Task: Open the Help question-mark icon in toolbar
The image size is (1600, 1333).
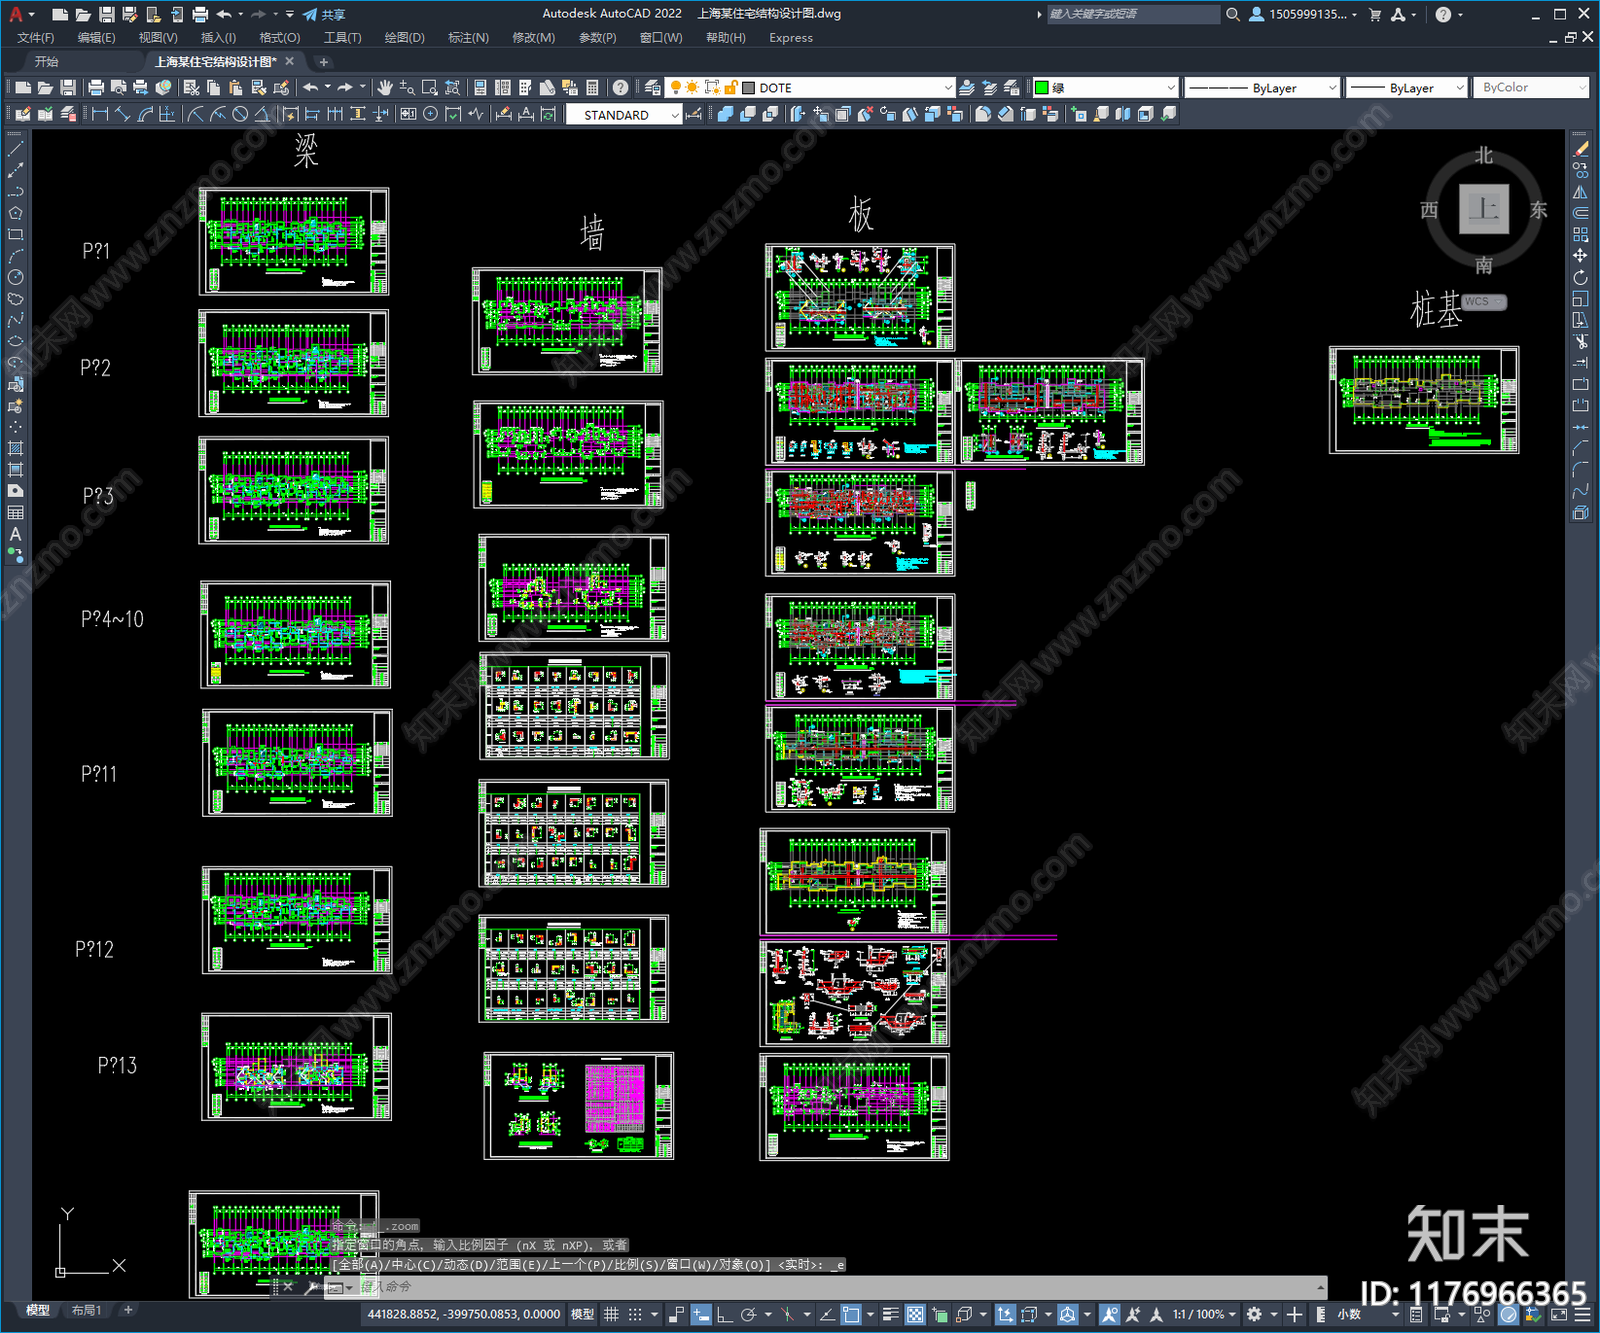Action: tap(621, 88)
